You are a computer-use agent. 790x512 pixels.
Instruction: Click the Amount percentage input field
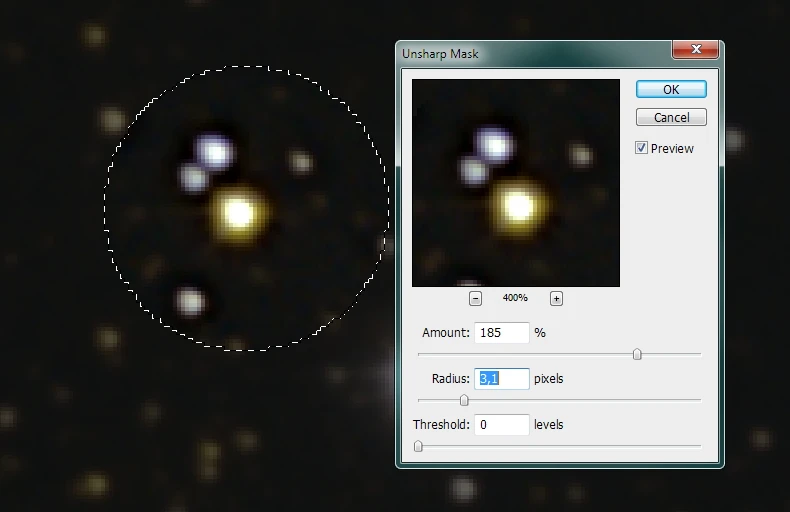point(502,333)
